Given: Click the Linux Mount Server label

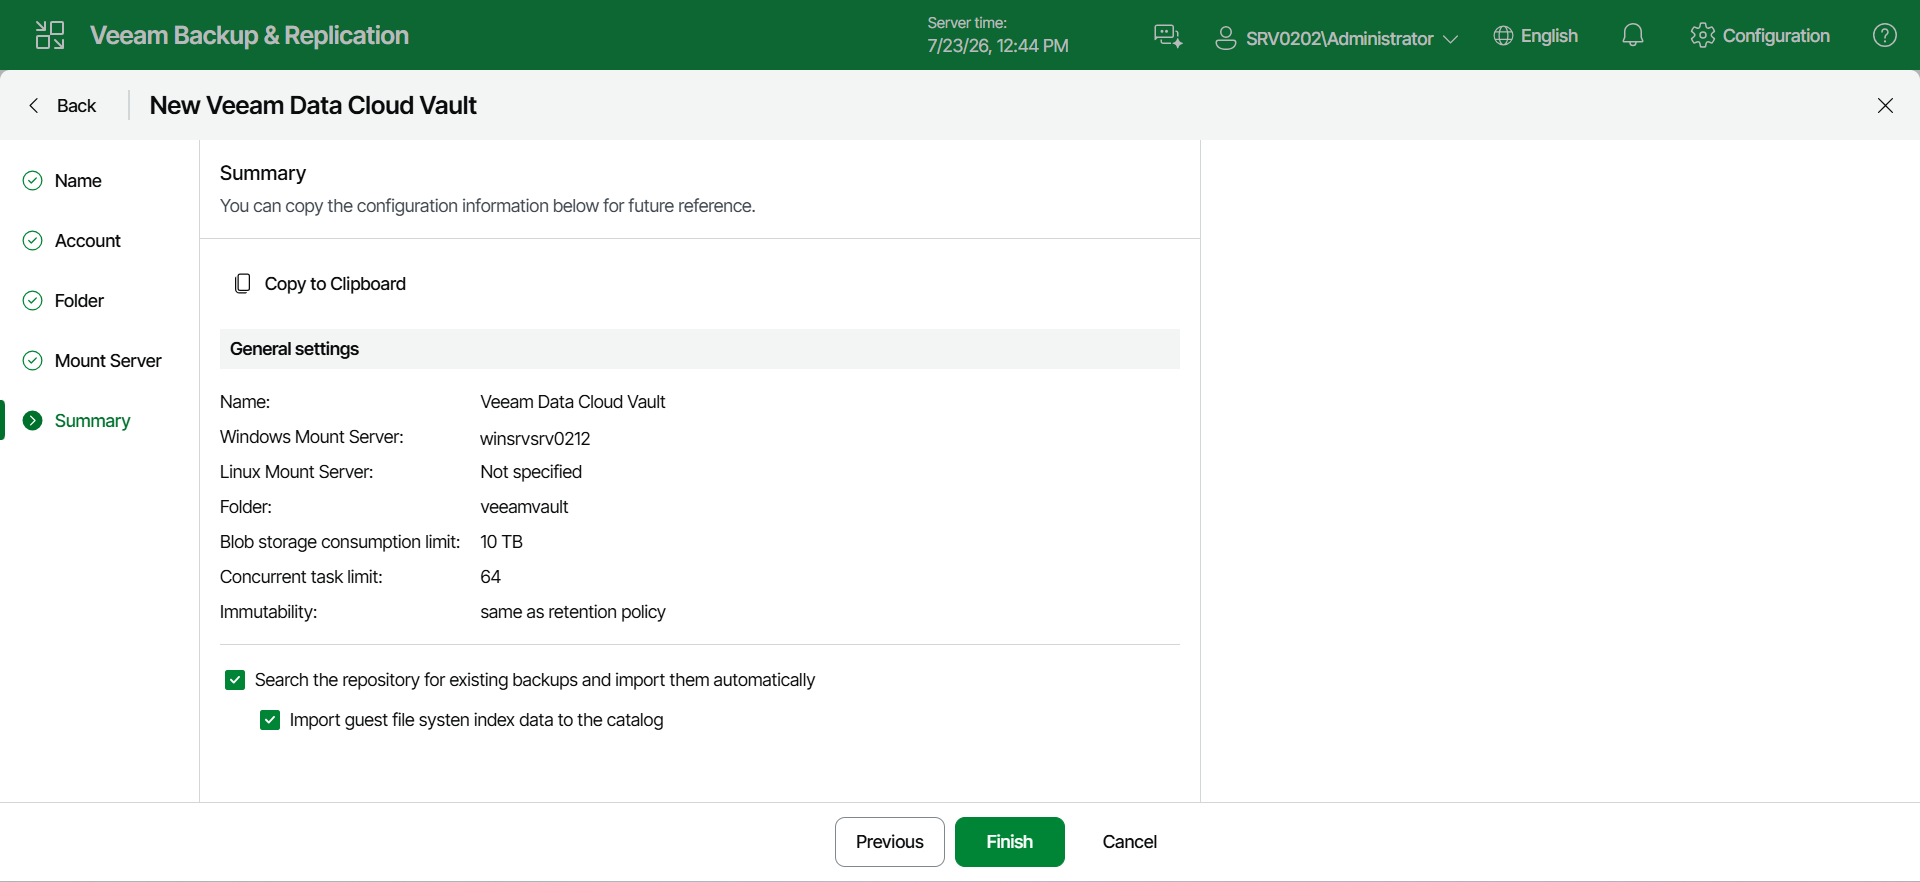Looking at the screenshot, I should click(296, 472).
